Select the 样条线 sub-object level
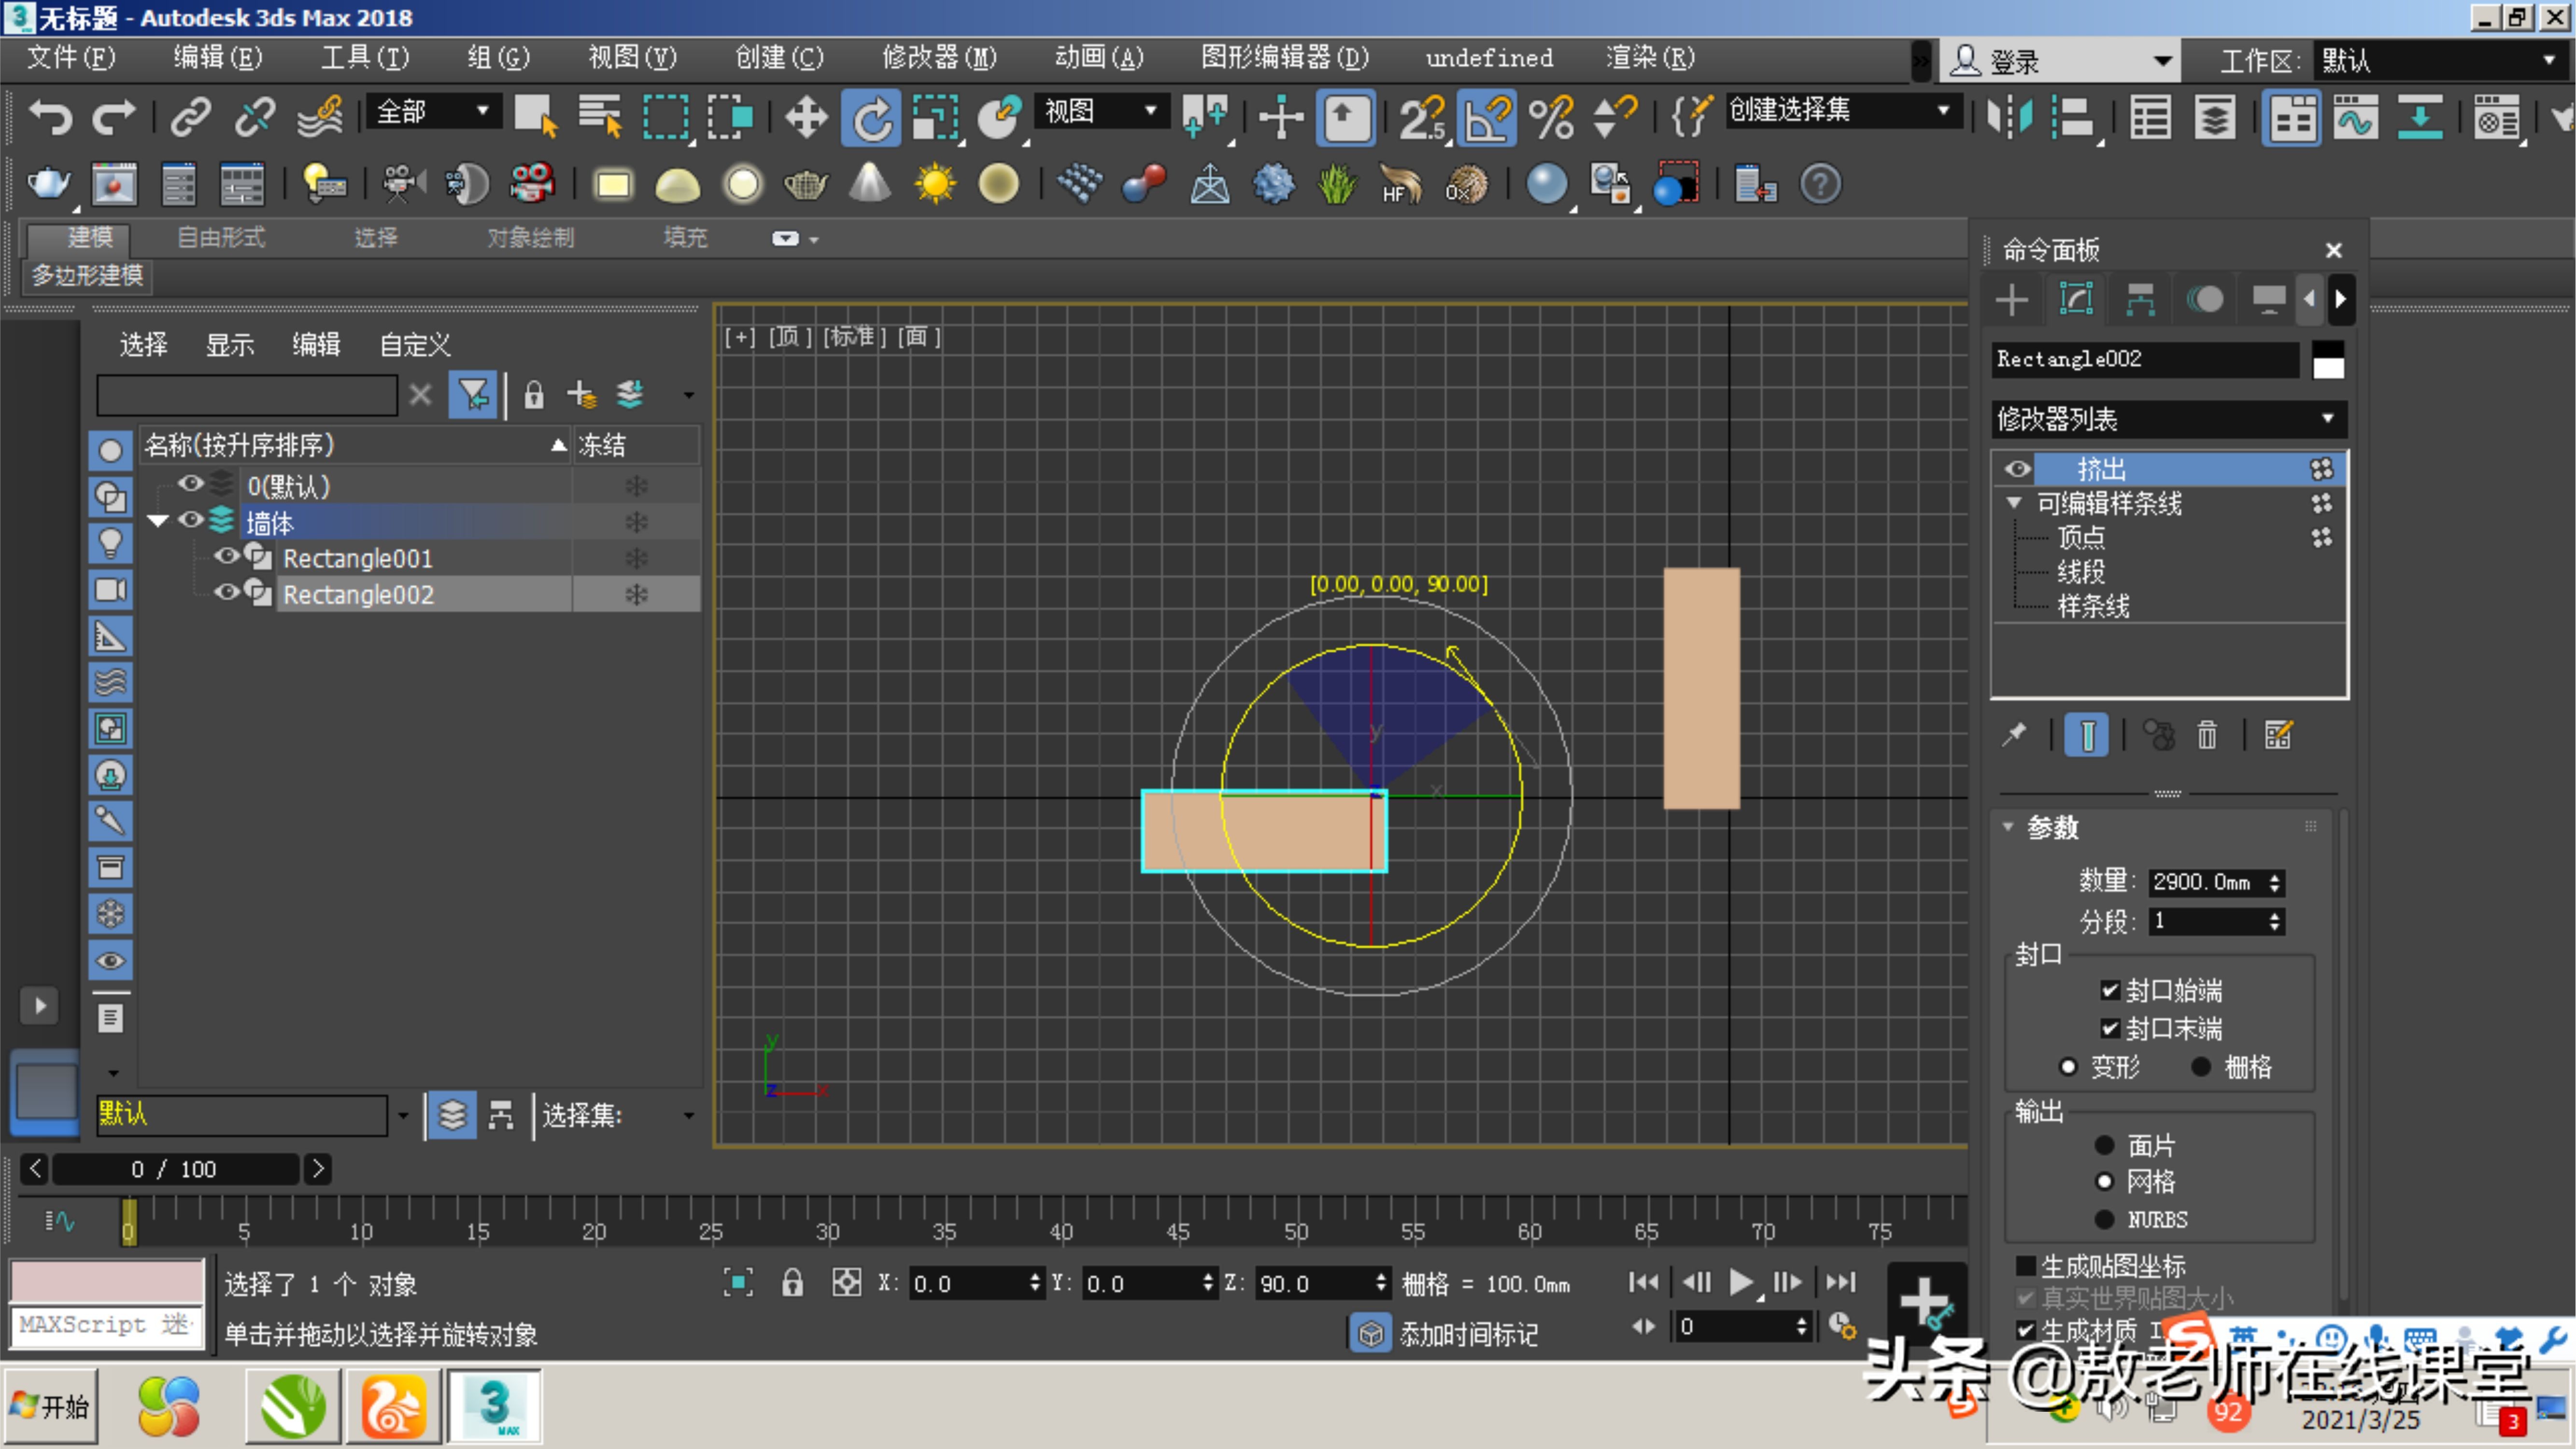 pos(2093,605)
